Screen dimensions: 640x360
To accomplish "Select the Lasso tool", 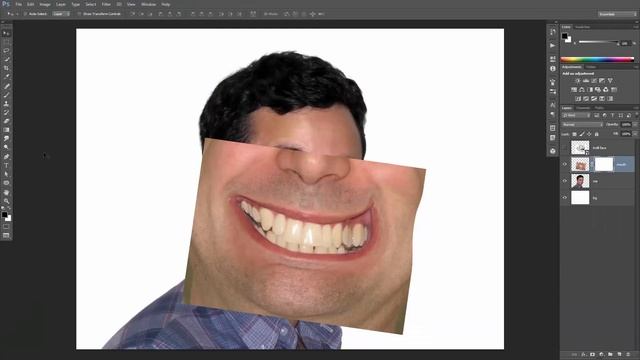I will point(6,51).
